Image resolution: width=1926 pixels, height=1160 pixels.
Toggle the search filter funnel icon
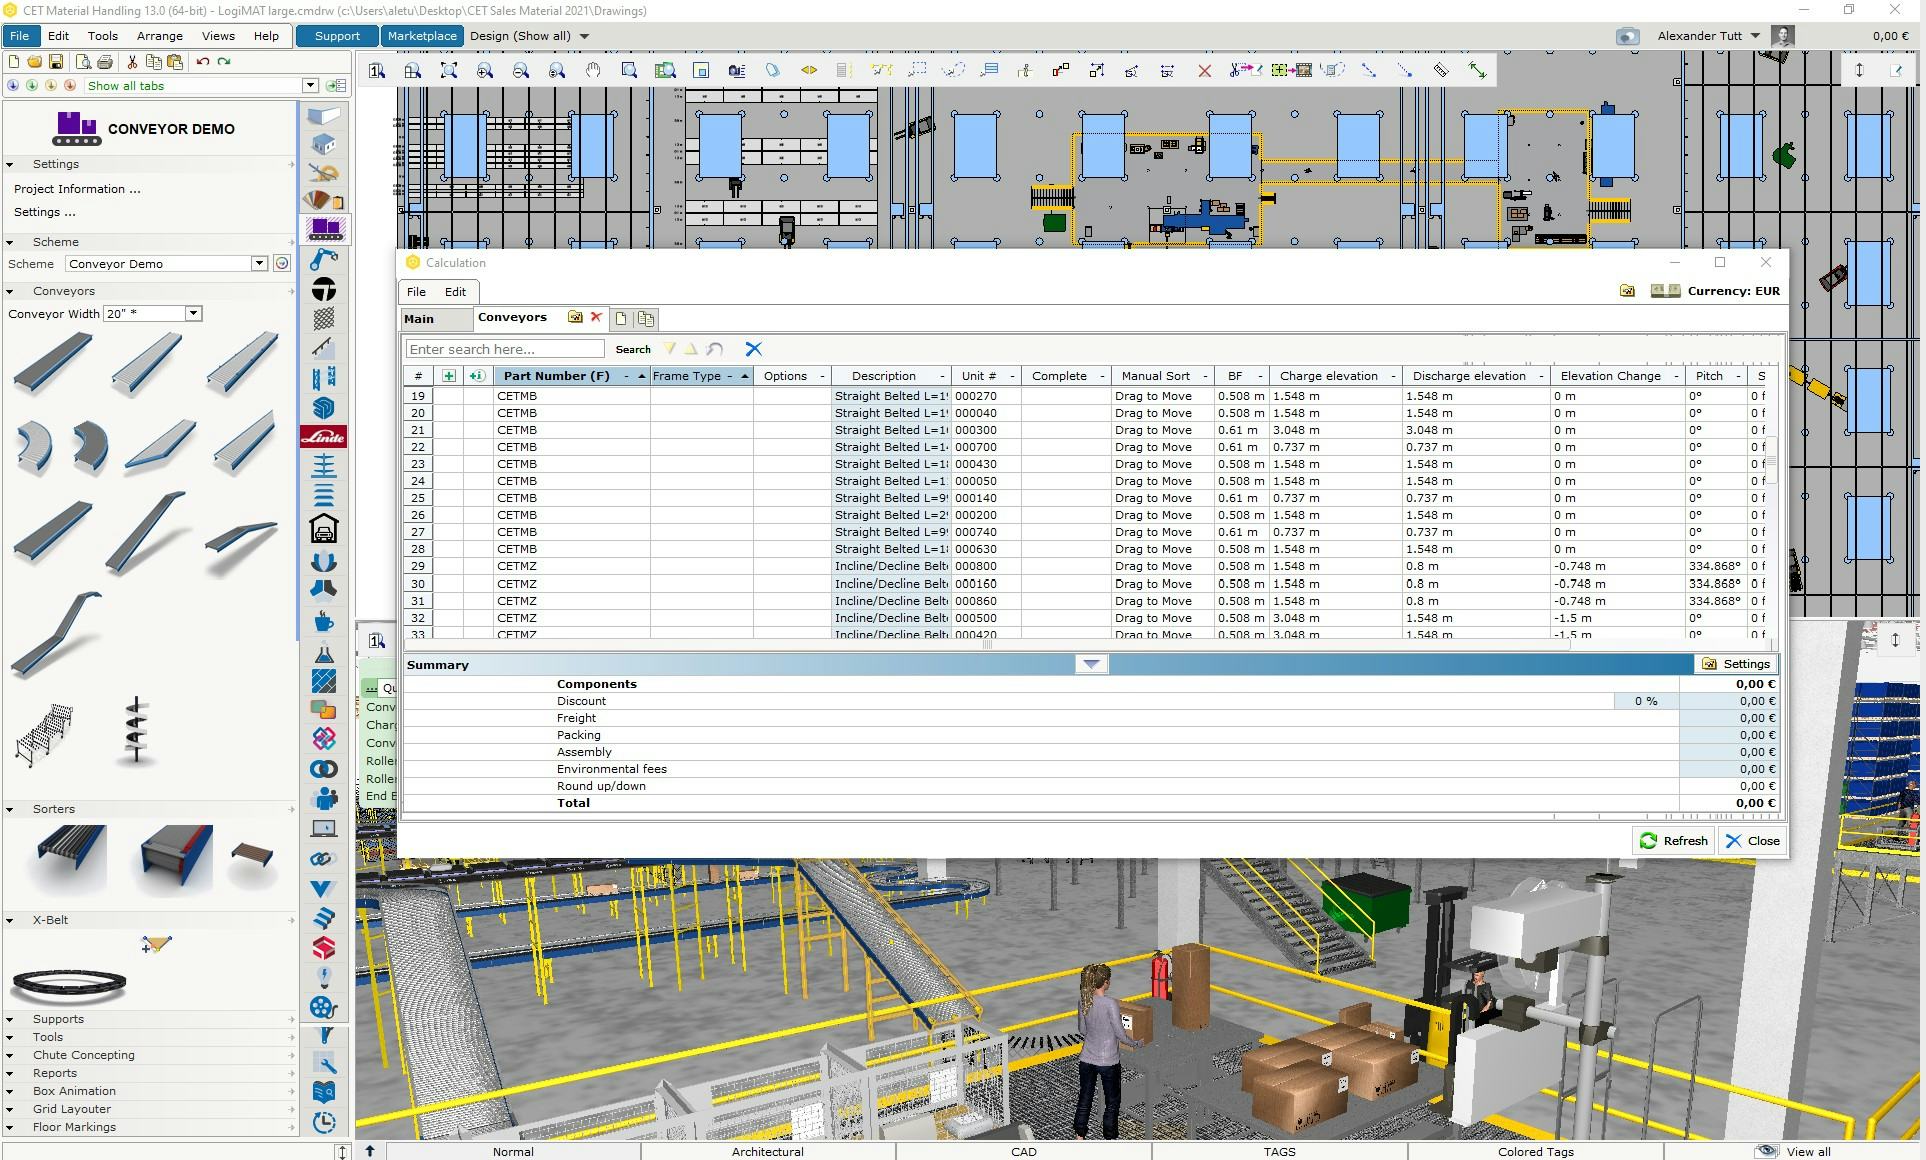669,349
